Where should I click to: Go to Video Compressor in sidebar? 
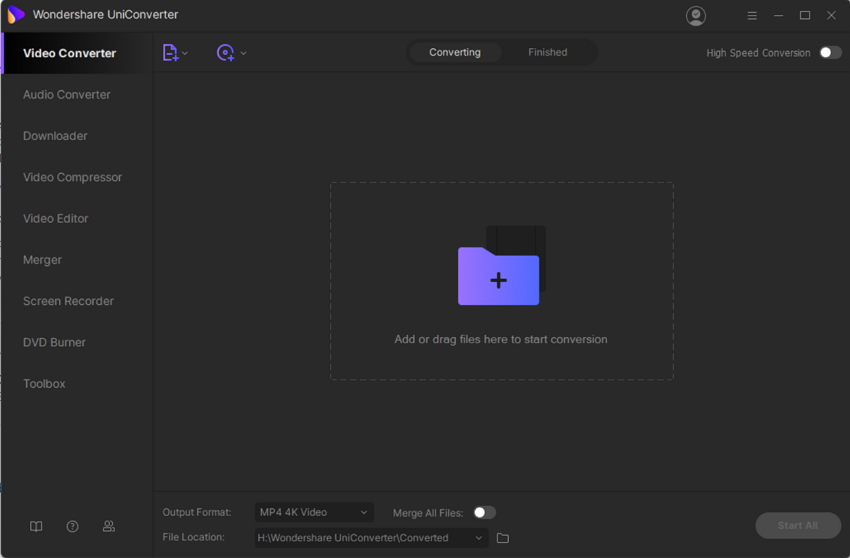pyautogui.click(x=72, y=177)
